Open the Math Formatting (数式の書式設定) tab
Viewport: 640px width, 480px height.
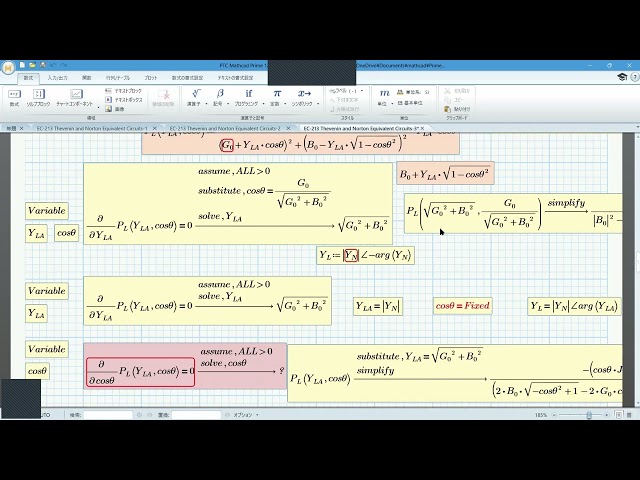click(x=187, y=78)
